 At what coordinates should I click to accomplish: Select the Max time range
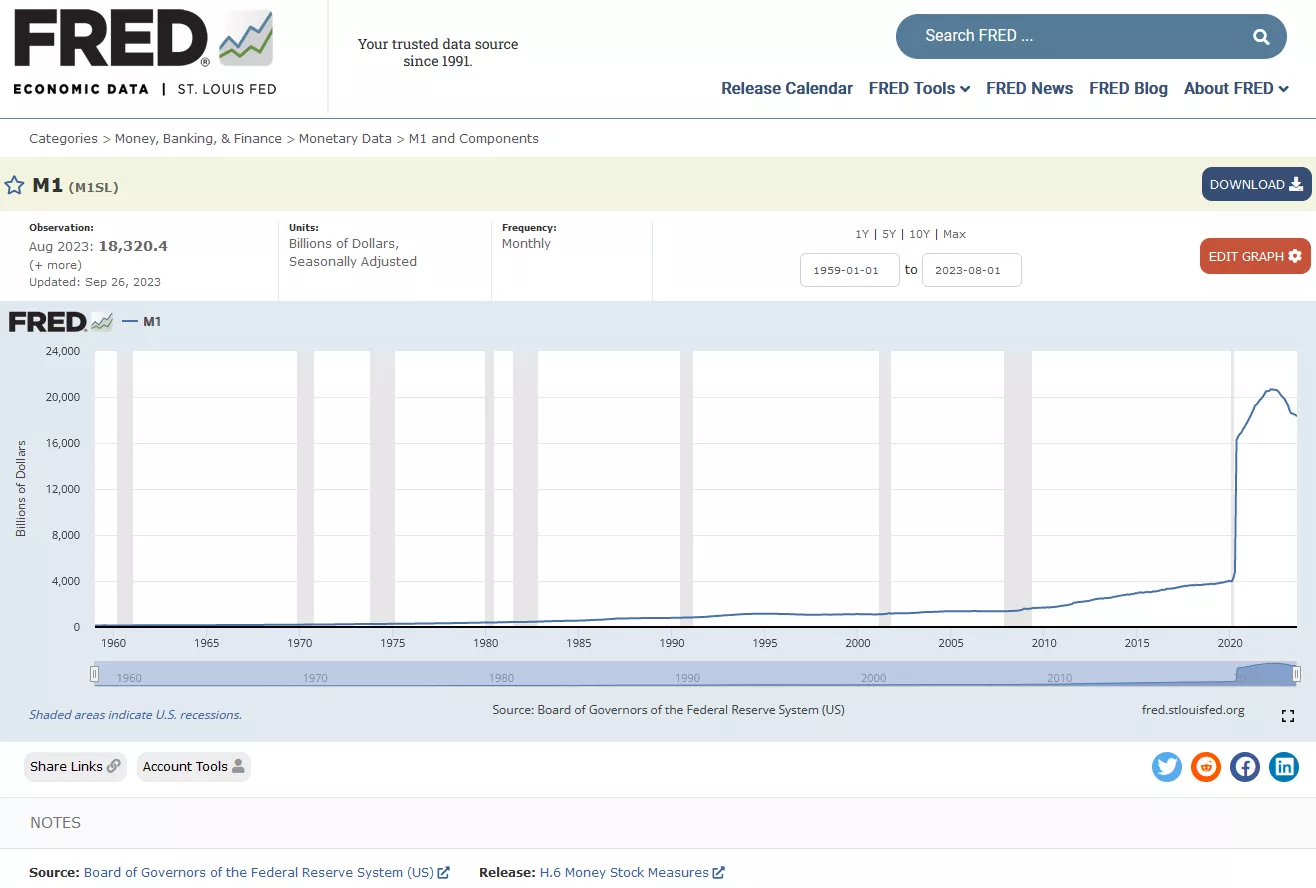point(954,234)
